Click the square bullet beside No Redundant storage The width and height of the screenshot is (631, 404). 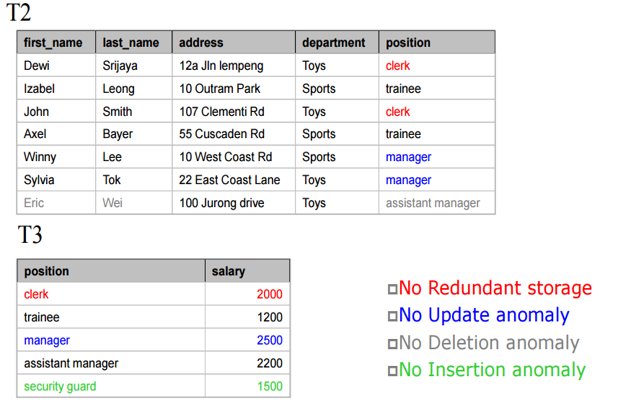[x=392, y=290]
